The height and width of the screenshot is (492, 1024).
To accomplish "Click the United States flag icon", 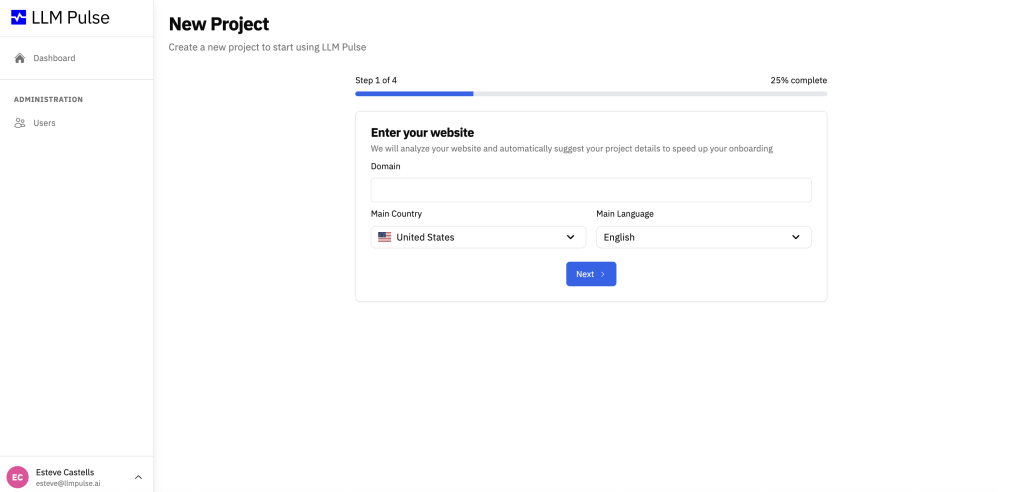I will coord(385,237).
